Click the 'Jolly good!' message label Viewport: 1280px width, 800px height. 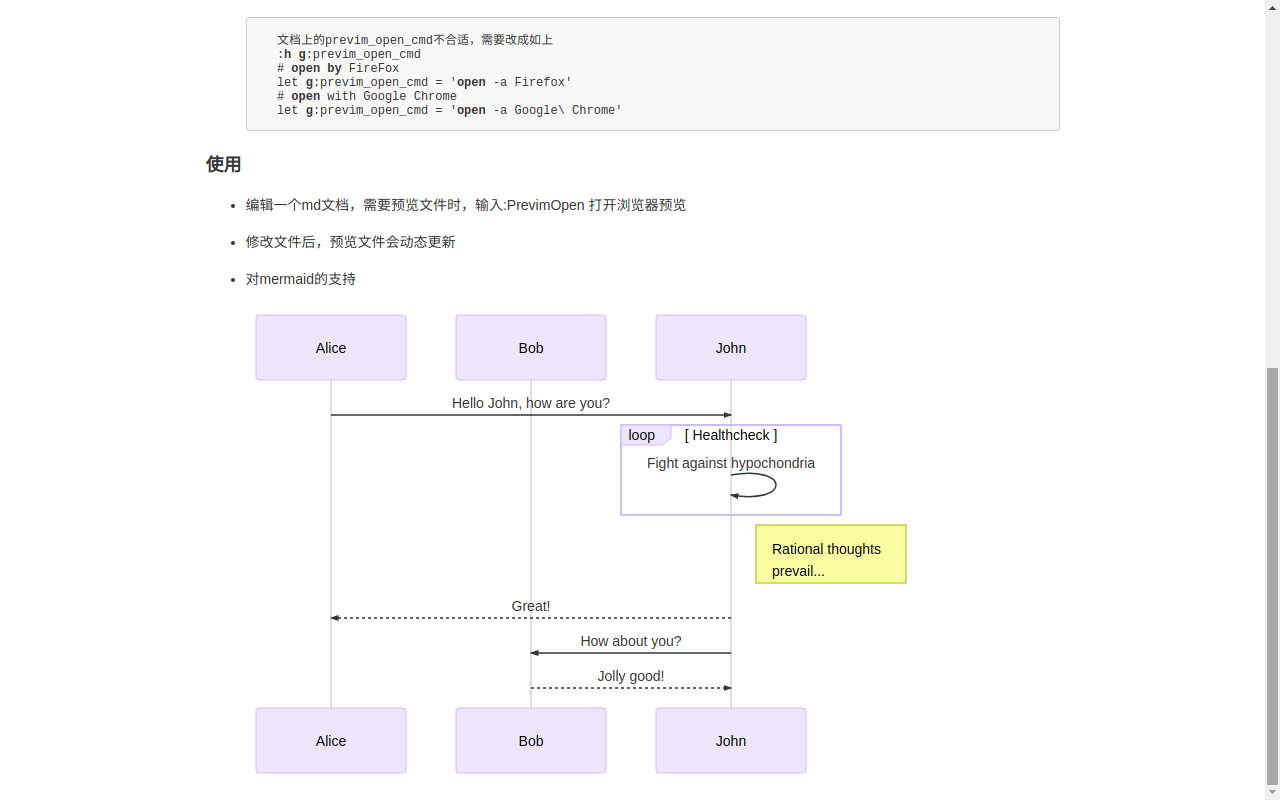631,676
